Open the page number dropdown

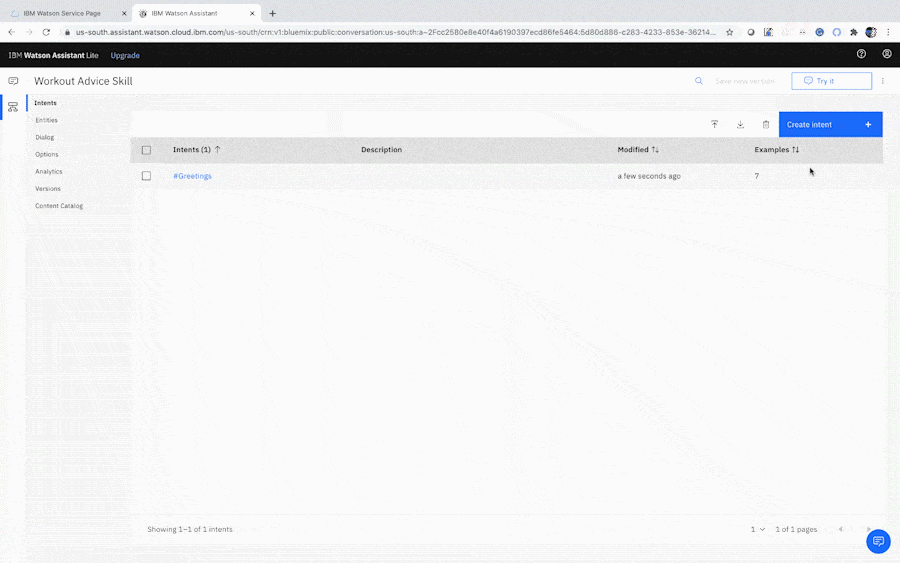point(758,529)
